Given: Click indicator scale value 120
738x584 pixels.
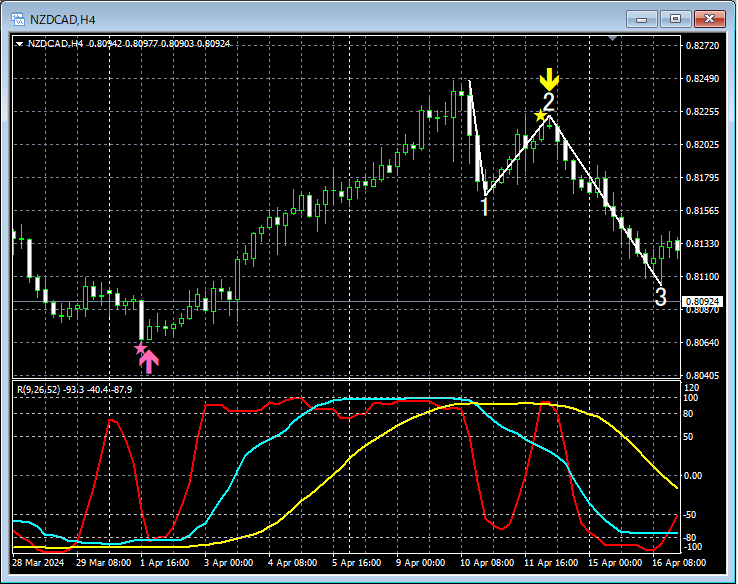Looking at the screenshot, I should coord(692,388).
